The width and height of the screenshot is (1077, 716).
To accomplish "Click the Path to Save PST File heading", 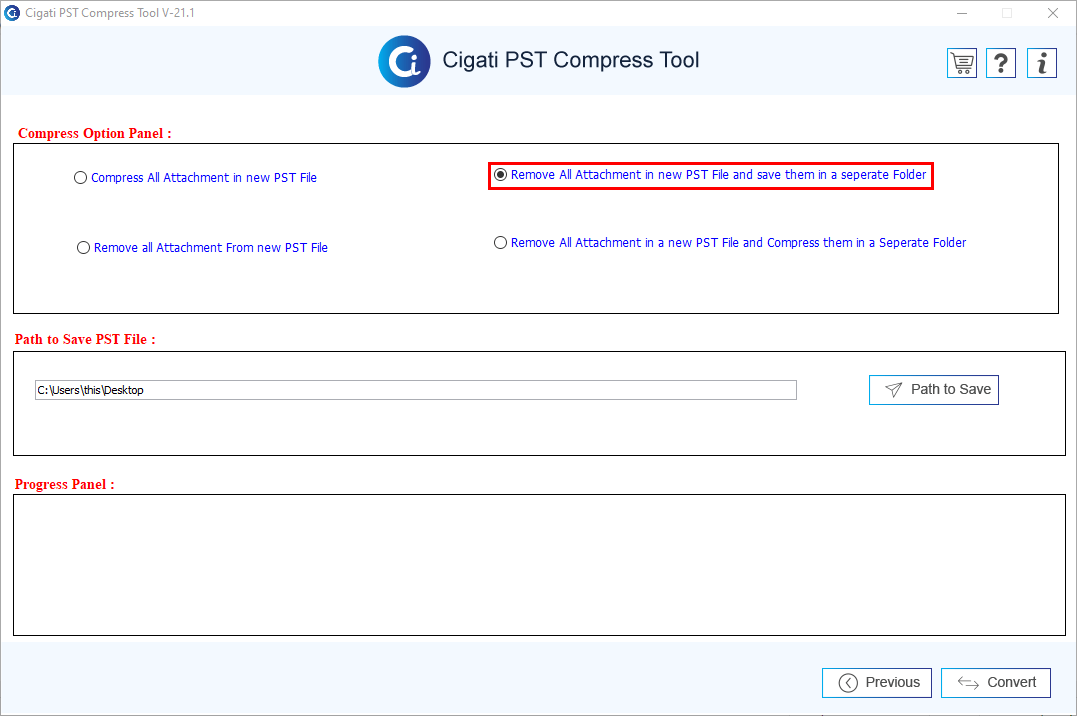I will pyautogui.click(x=85, y=339).
